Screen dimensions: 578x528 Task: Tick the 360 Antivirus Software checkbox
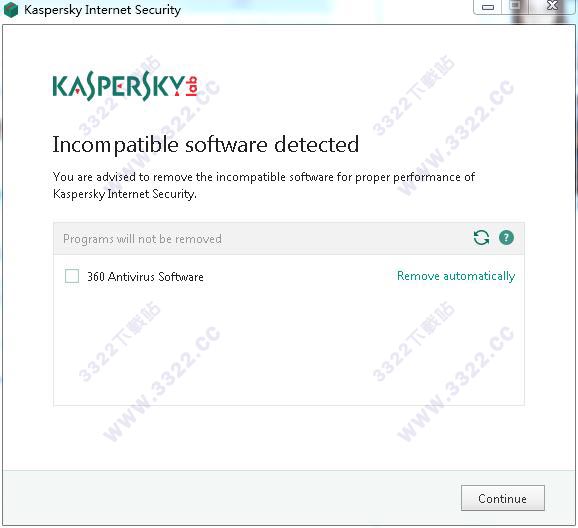[72, 276]
